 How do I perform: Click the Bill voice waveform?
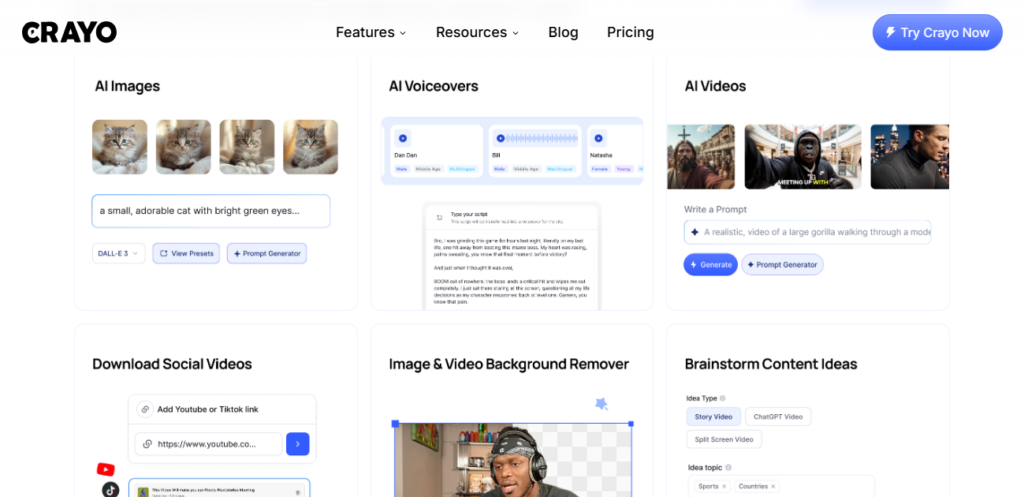coord(540,138)
